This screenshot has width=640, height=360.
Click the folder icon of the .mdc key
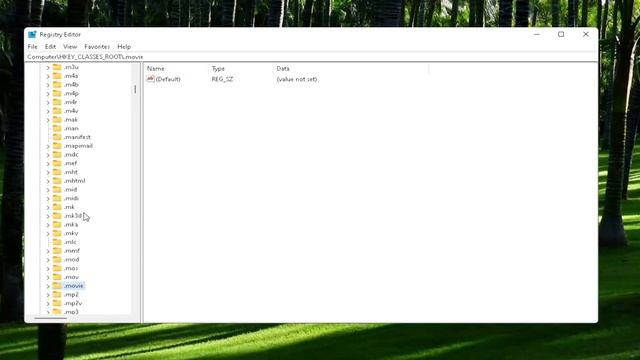pyautogui.click(x=57, y=154)
